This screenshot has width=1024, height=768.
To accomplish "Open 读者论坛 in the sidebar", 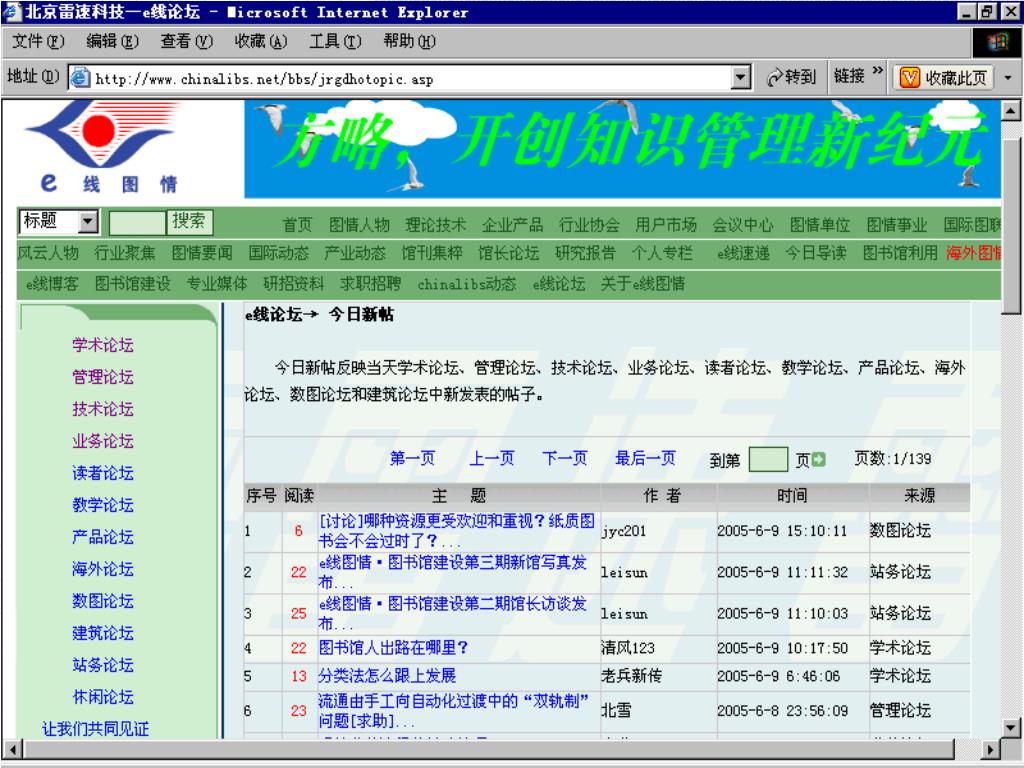I will (103, 473).
